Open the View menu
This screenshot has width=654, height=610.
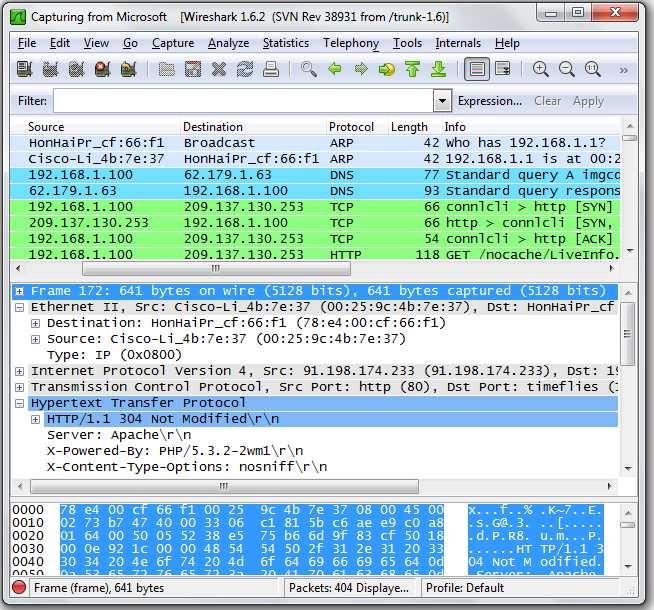pos(96,43)
